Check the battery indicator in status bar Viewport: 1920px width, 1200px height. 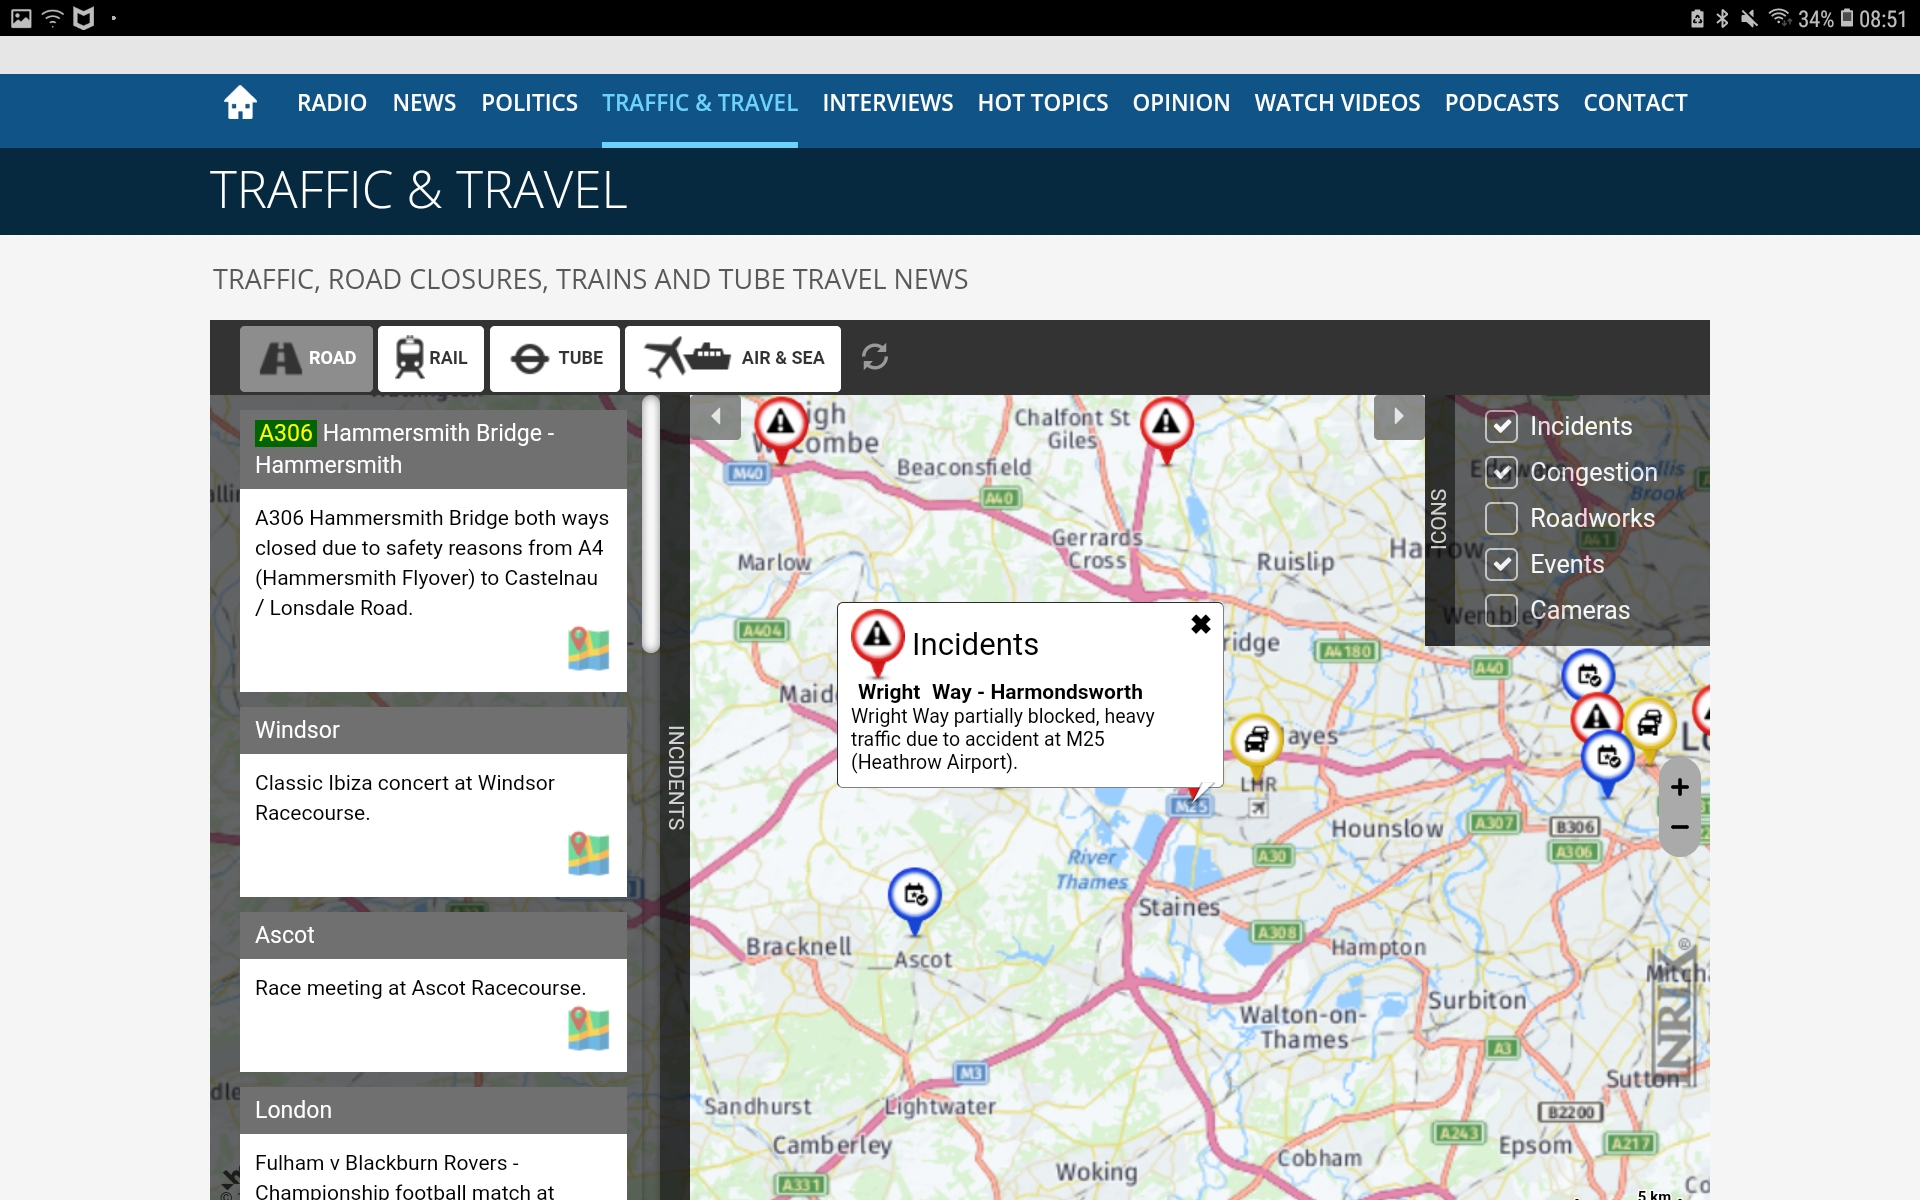[1847, 18]
